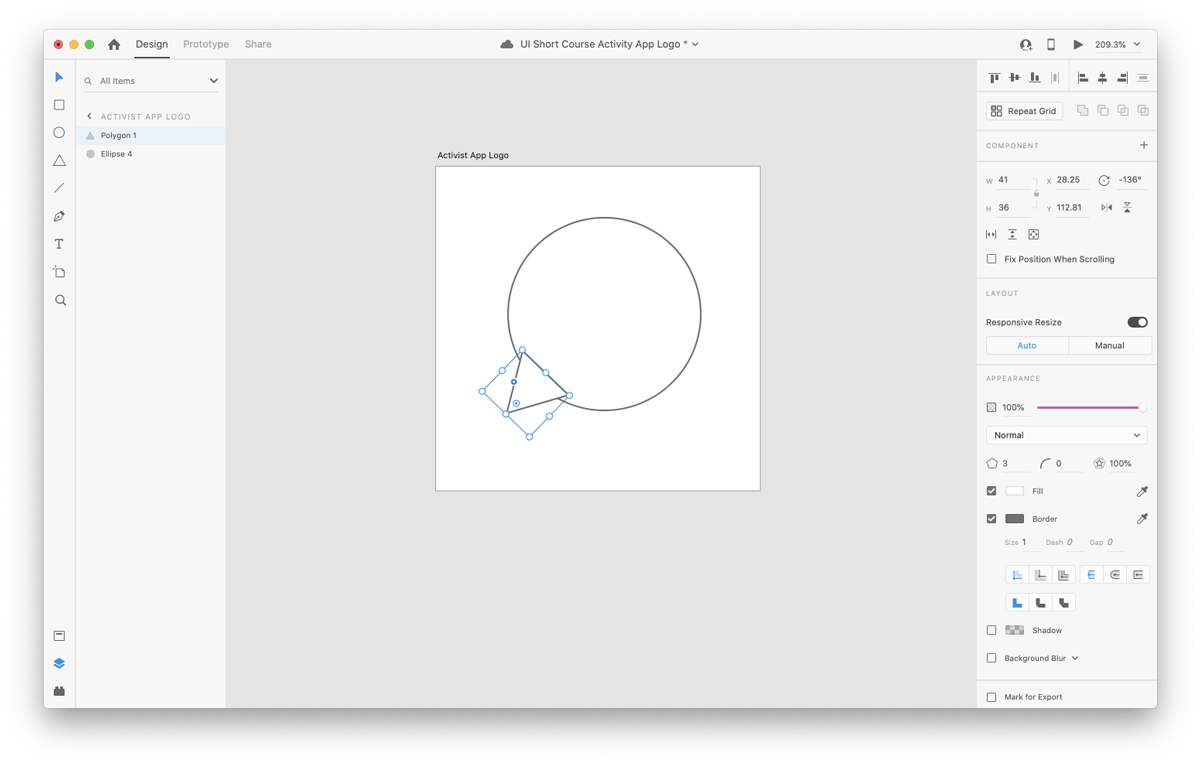Pick border color with the Border eyedropper
Image resolution: width=1200 pixels, height=765 pixels.
click(x=1142, y=518)
